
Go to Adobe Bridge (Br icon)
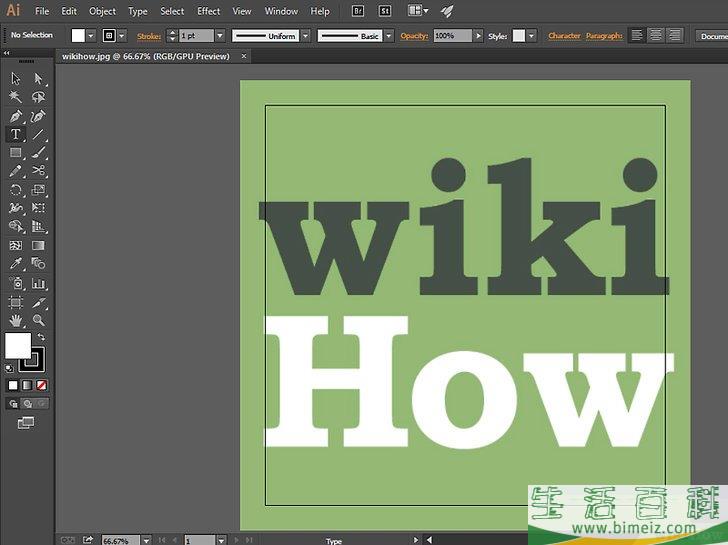tap(358, 11)
